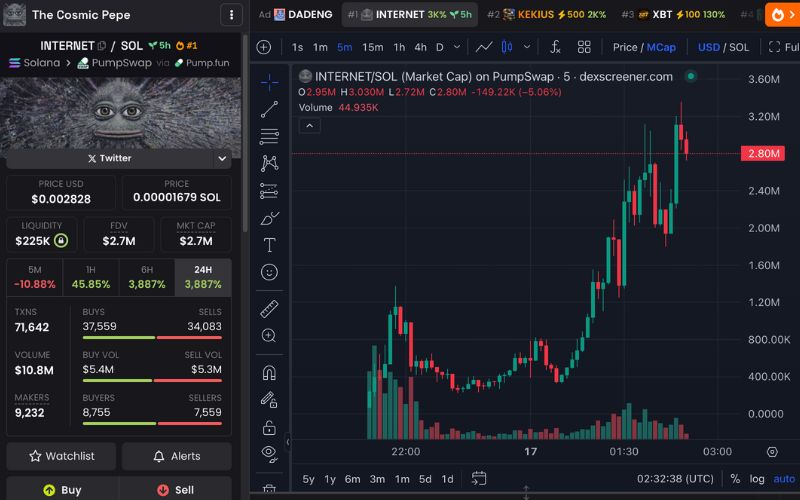Viewport: 800px width, 500px height.
Task: Select the 1h timeframe
Action: click(399, 47)
